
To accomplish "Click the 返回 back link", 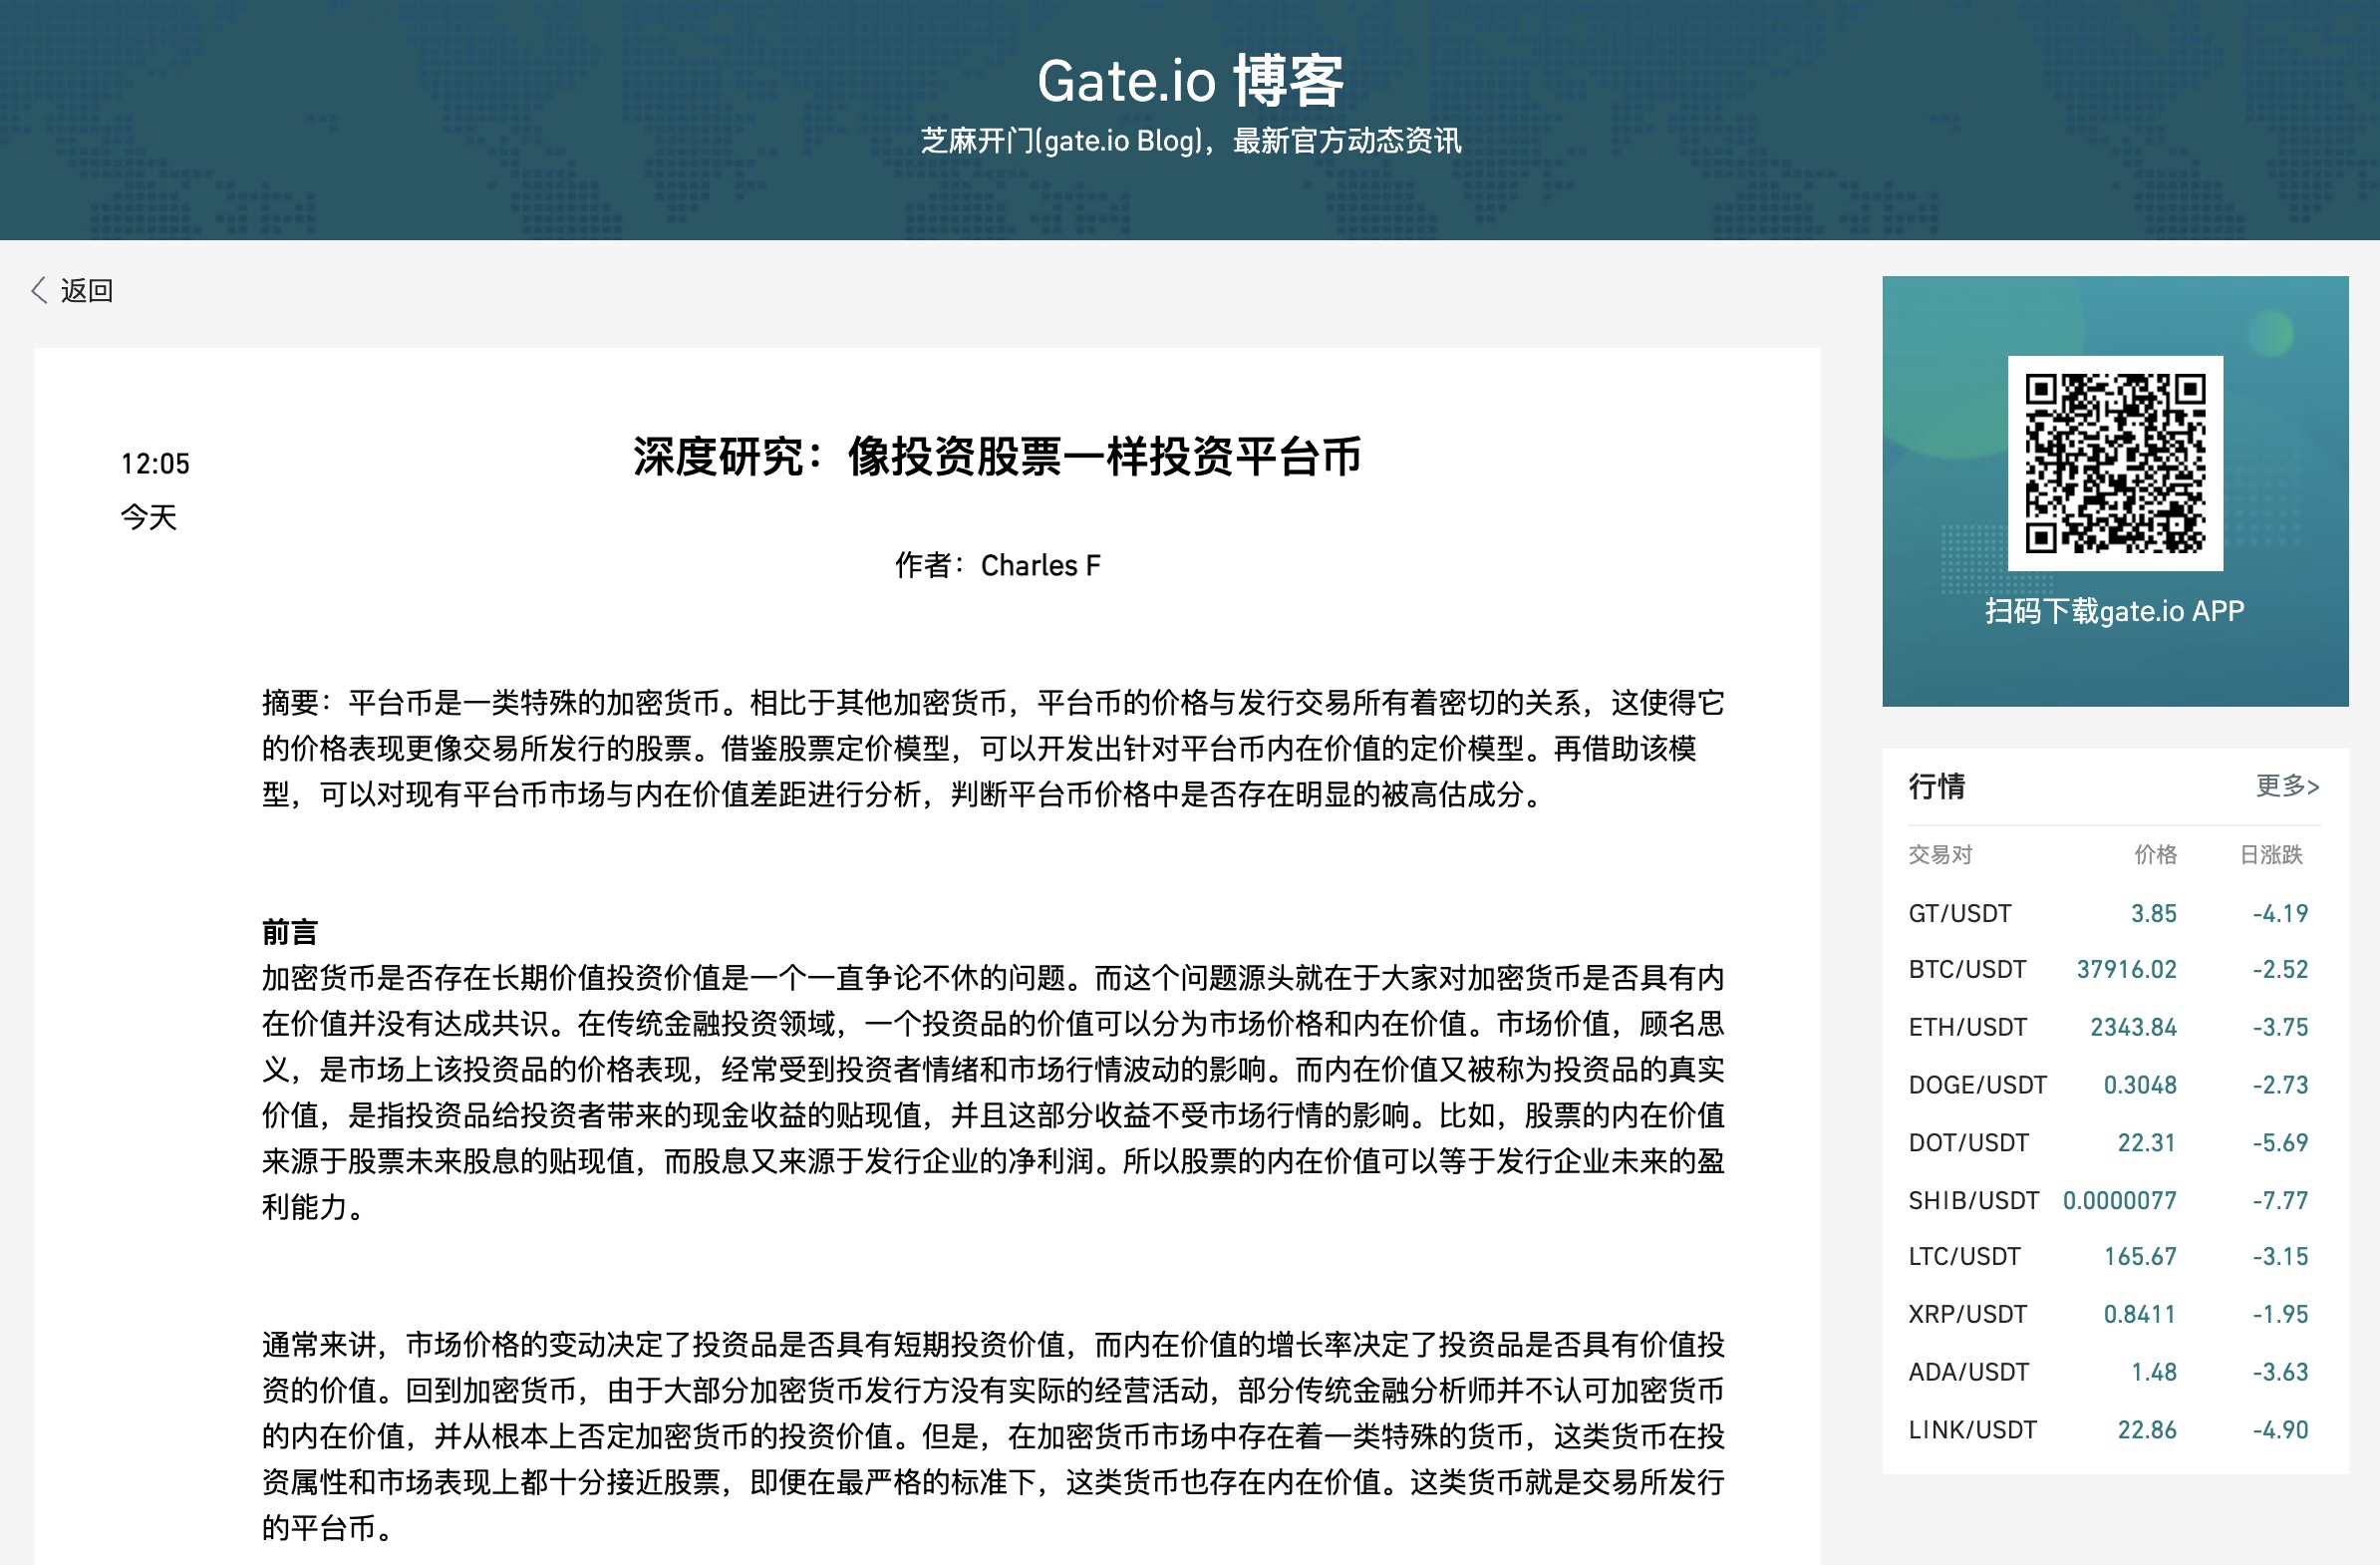I will 87,290.
